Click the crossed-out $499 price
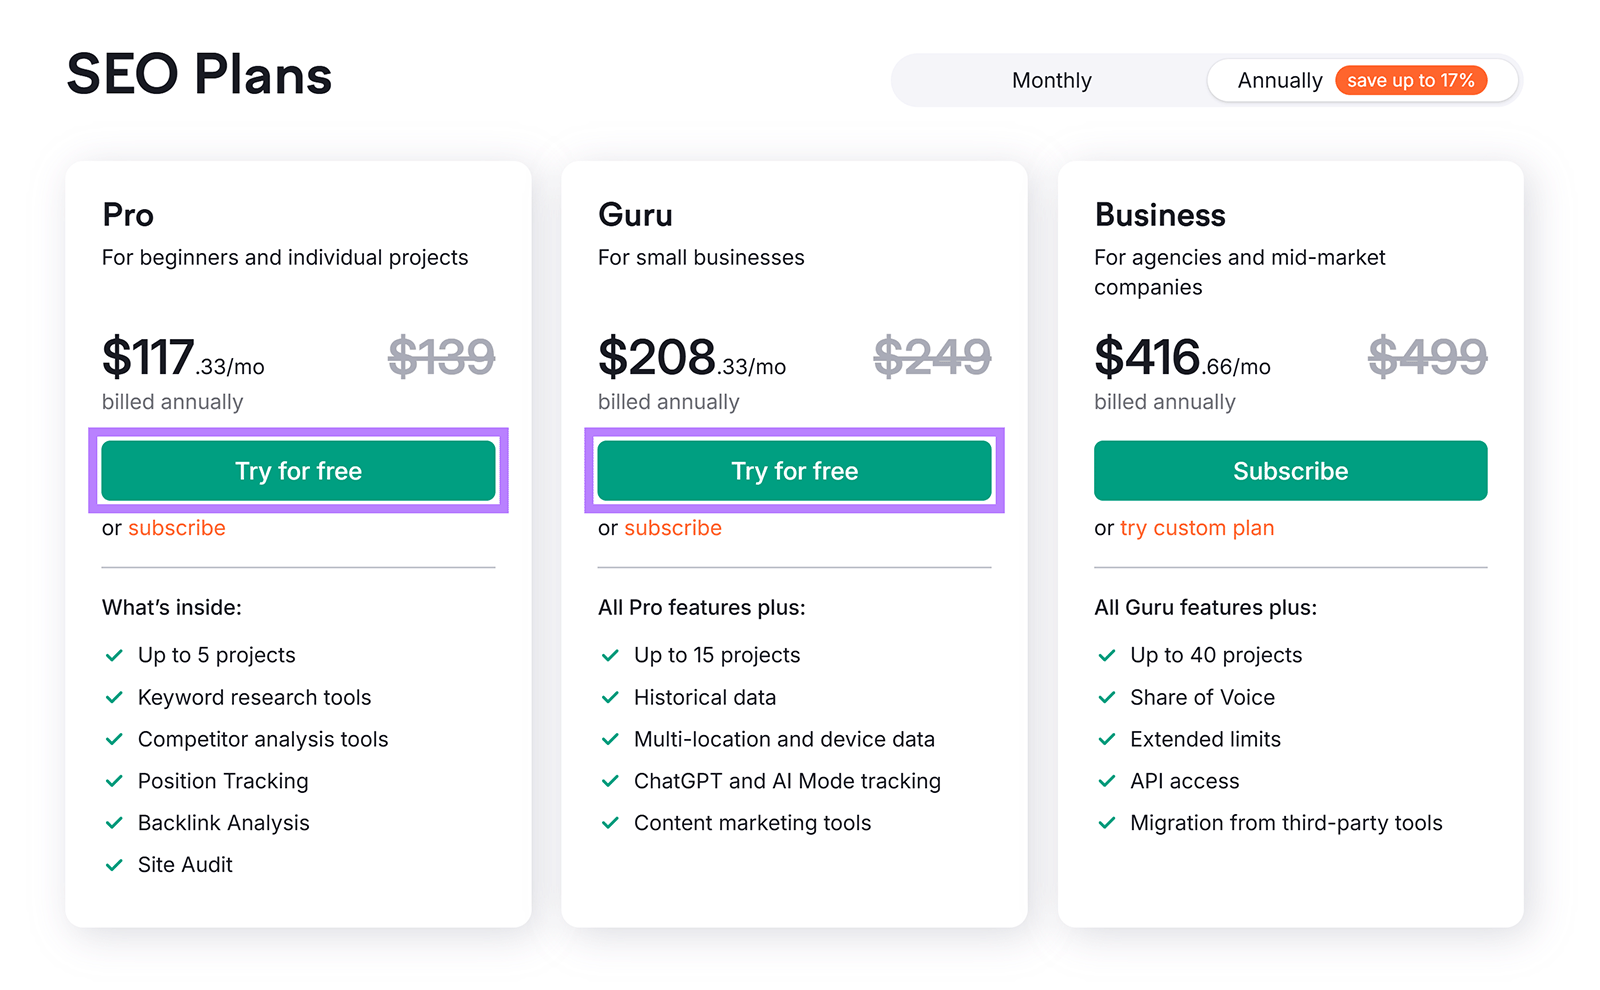1600x990 pixels. [1427, 356]
